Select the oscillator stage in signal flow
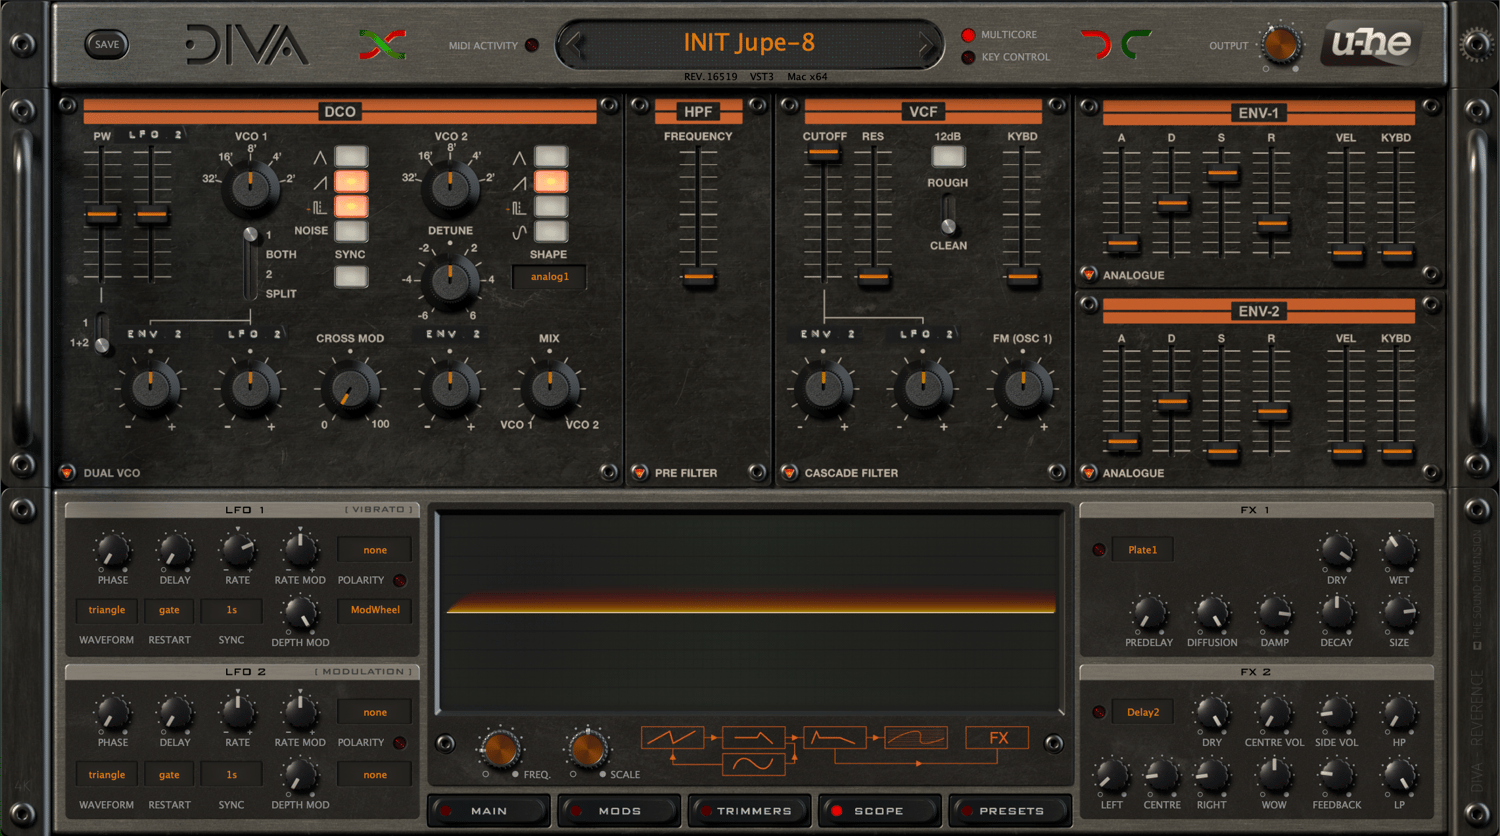 click(x=672, y=738)
